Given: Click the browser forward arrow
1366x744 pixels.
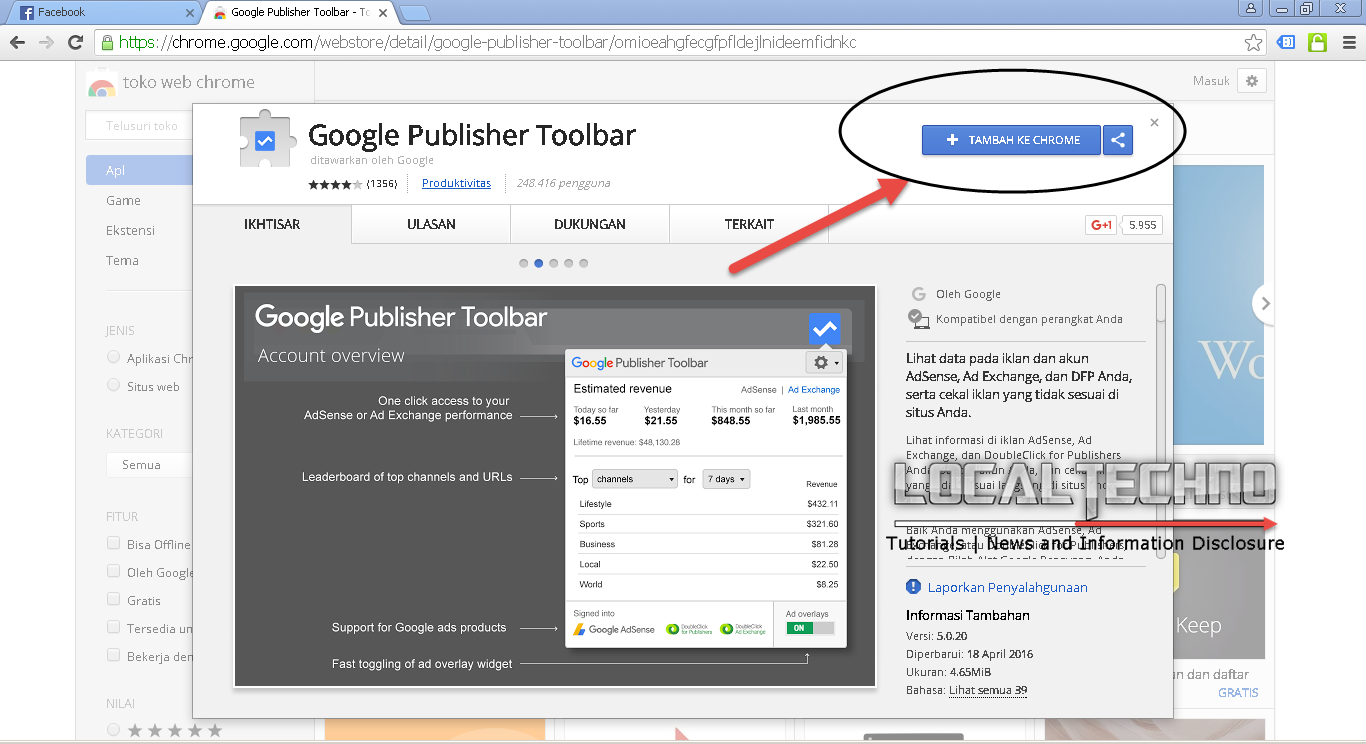Looking at the screenshot, I should point(46,43).
